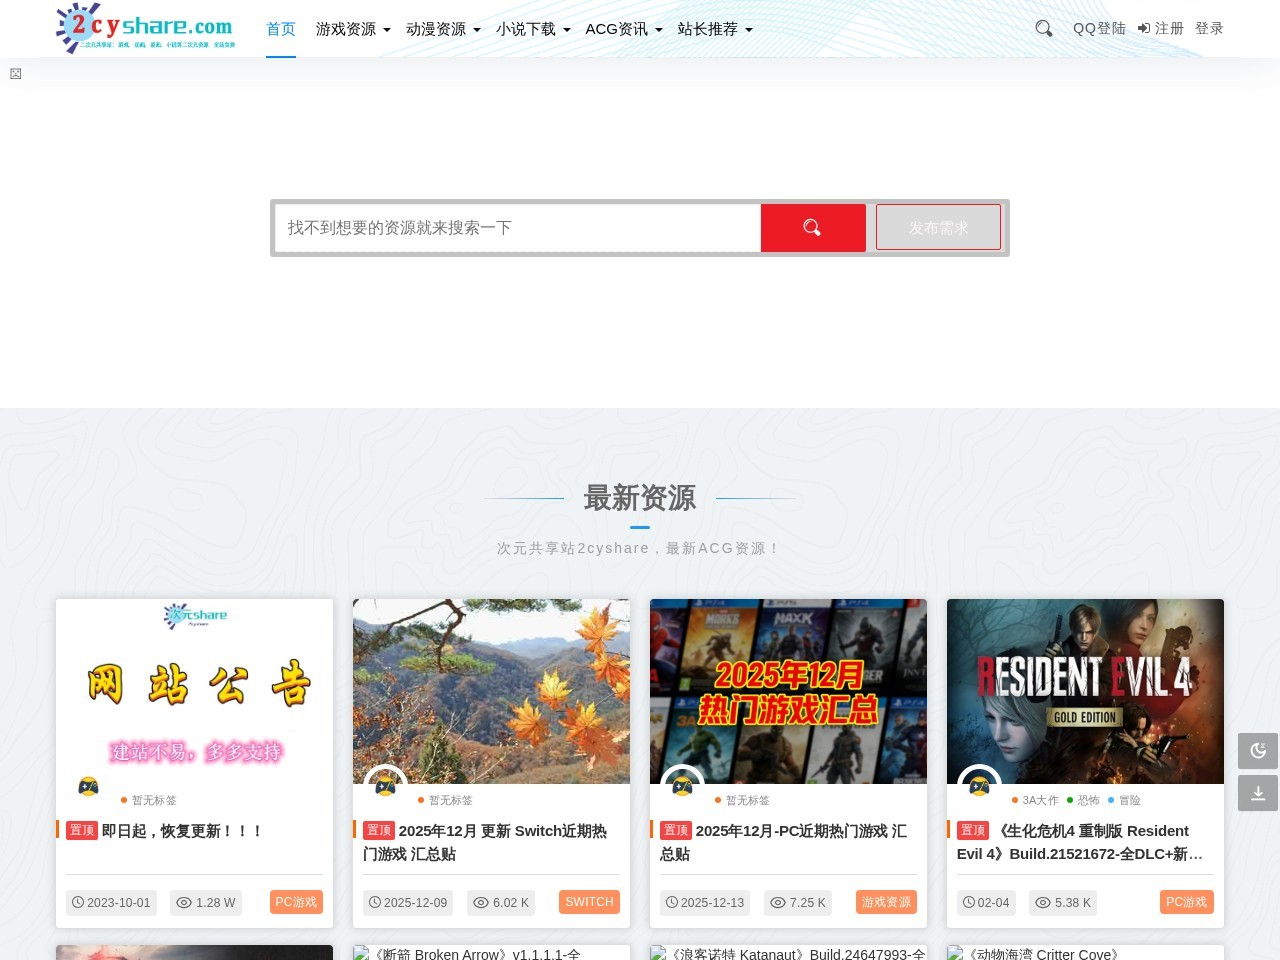Click the clock date 2025-12-13
The height and width of the screenshot is (960, 1280).
coord(705,902)
